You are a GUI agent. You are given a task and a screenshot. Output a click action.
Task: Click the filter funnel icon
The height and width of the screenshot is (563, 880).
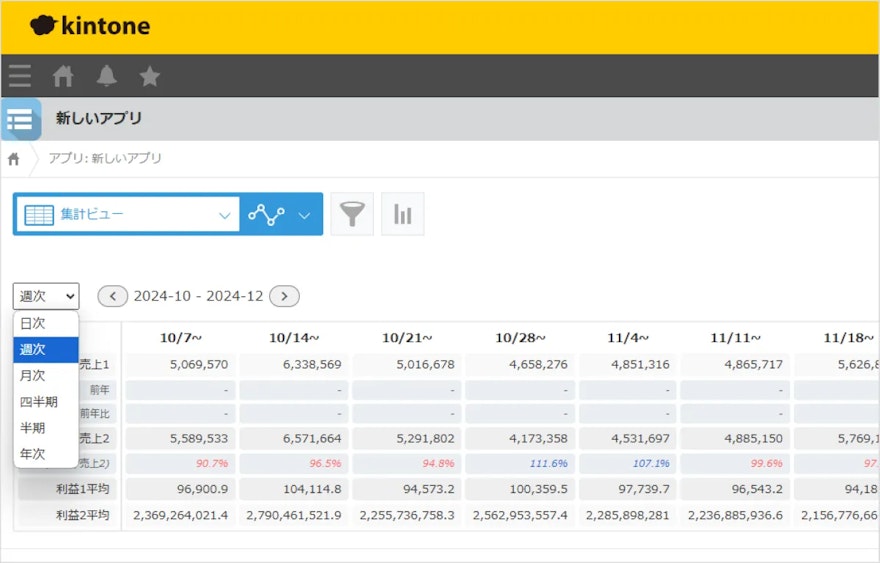352,214
